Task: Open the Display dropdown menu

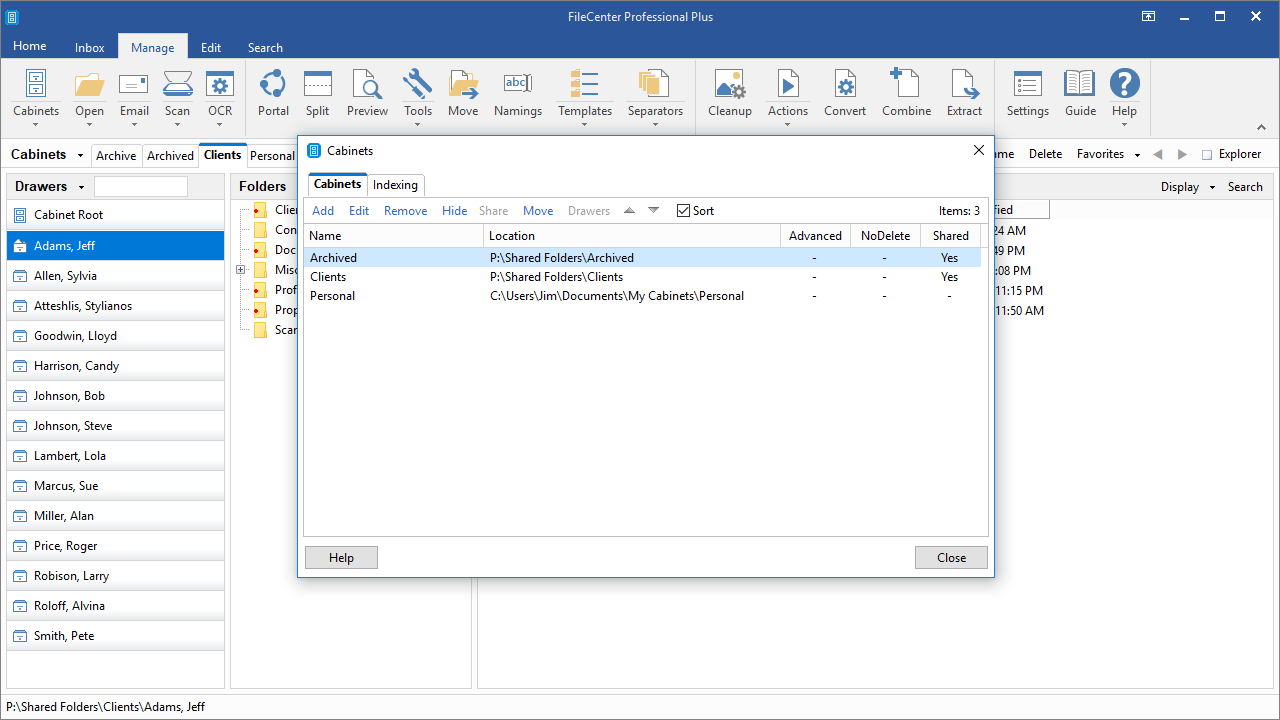Action: (1188, 187)
